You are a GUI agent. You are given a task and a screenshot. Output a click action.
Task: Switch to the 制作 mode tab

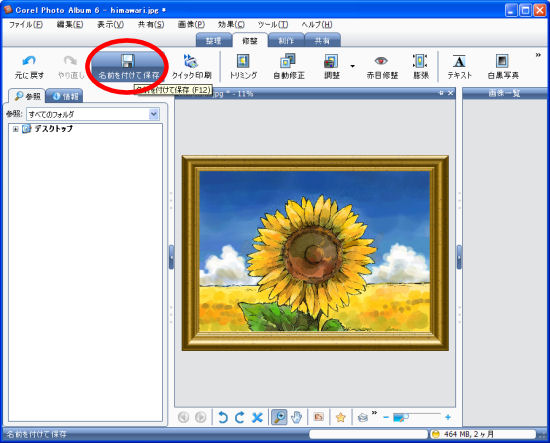(286, 40)
